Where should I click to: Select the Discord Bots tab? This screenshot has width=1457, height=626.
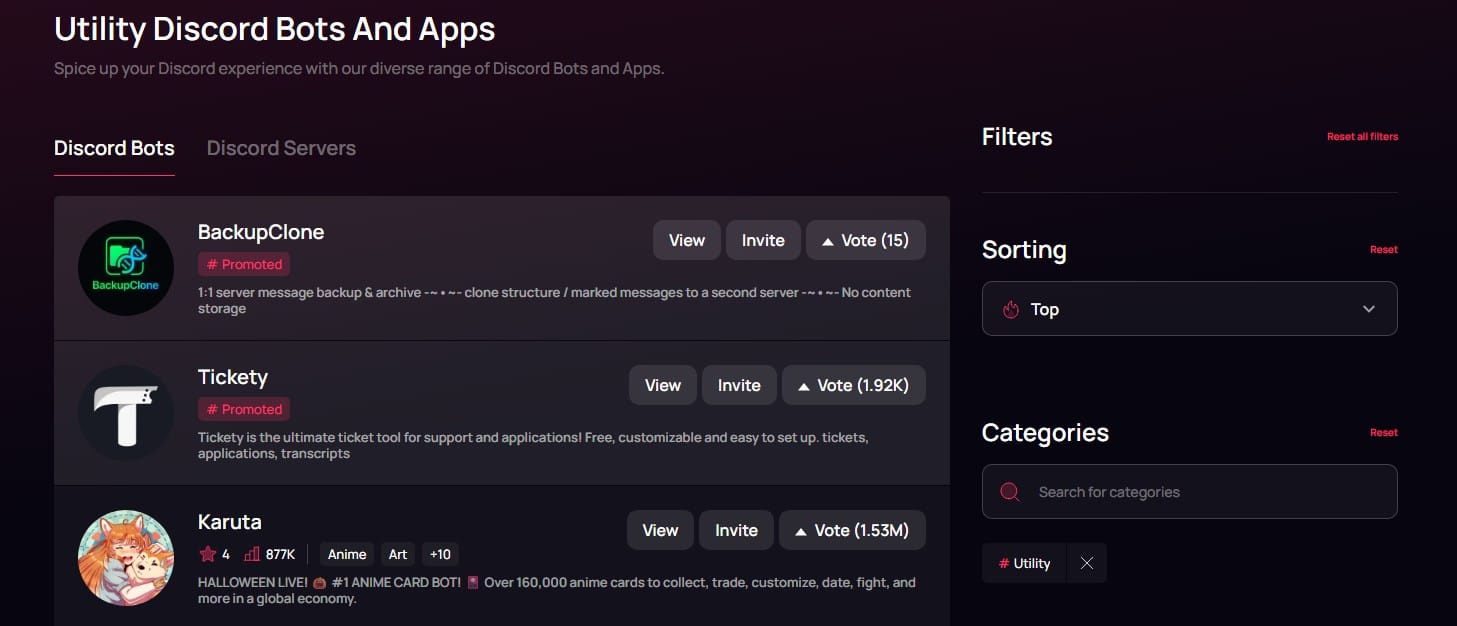tap(113, 147)
